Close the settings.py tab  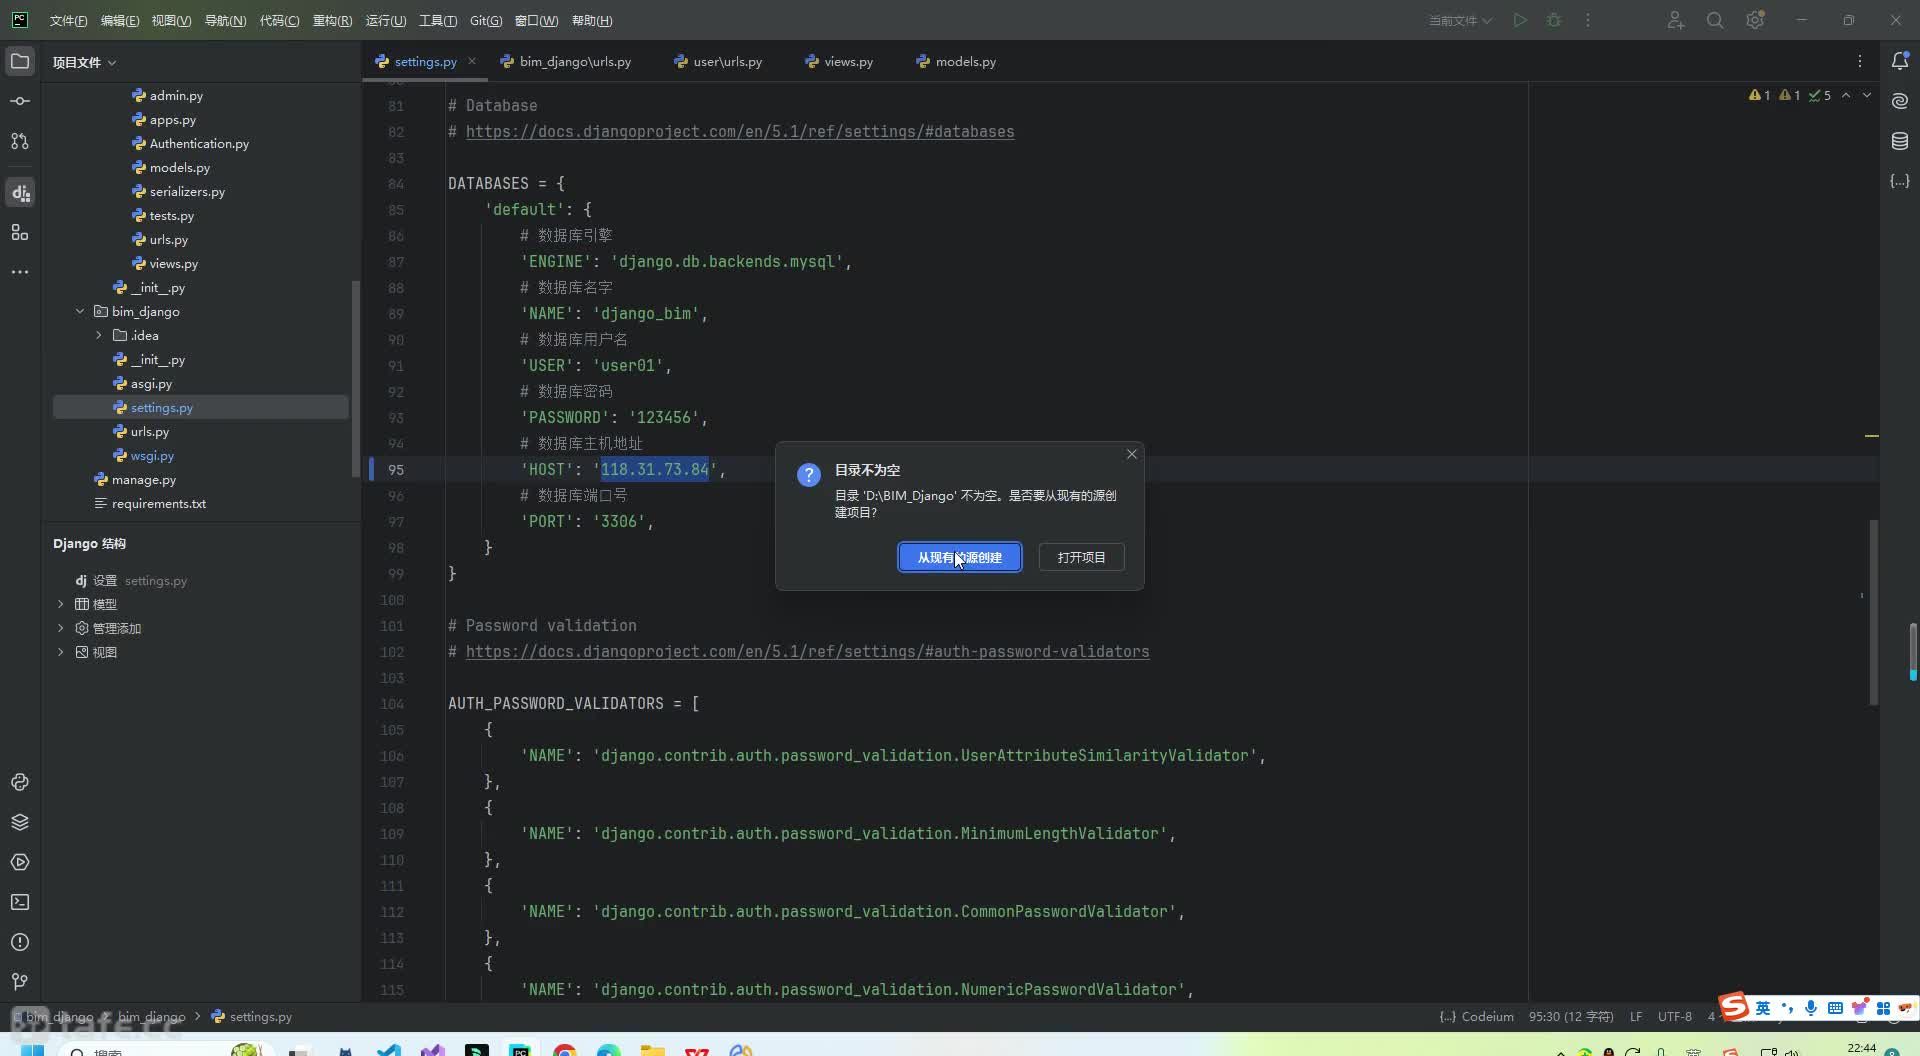(x=472, y=61)
